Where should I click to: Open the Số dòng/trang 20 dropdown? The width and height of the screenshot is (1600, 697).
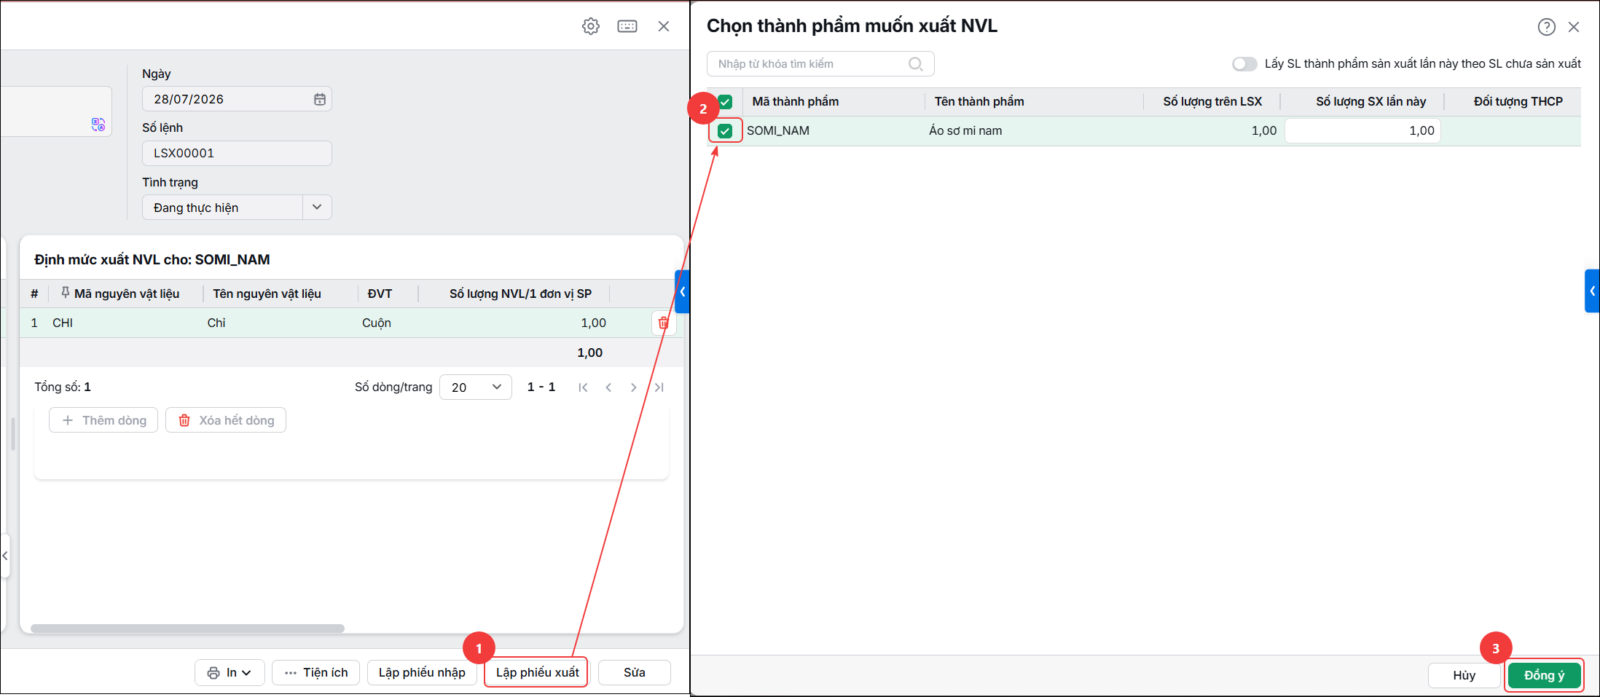(475, 387)
